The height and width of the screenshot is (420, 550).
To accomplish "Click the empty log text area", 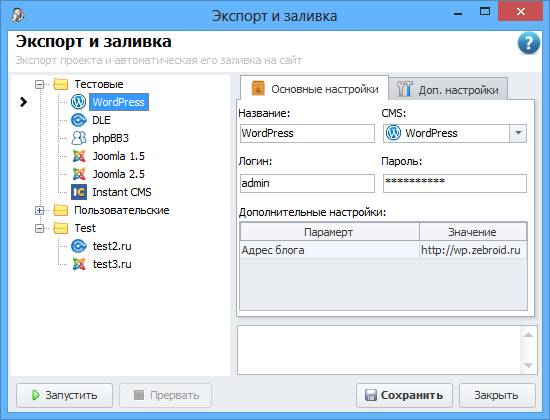I will tap(379, 350).
